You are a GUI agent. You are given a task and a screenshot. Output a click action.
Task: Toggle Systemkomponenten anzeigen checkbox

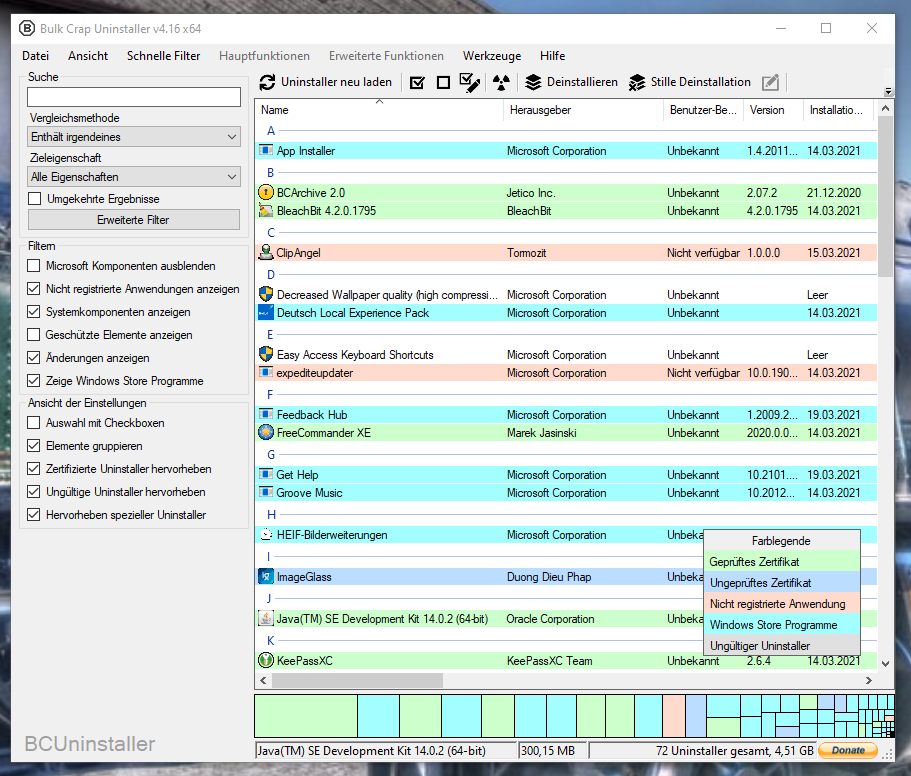[34, 312]
